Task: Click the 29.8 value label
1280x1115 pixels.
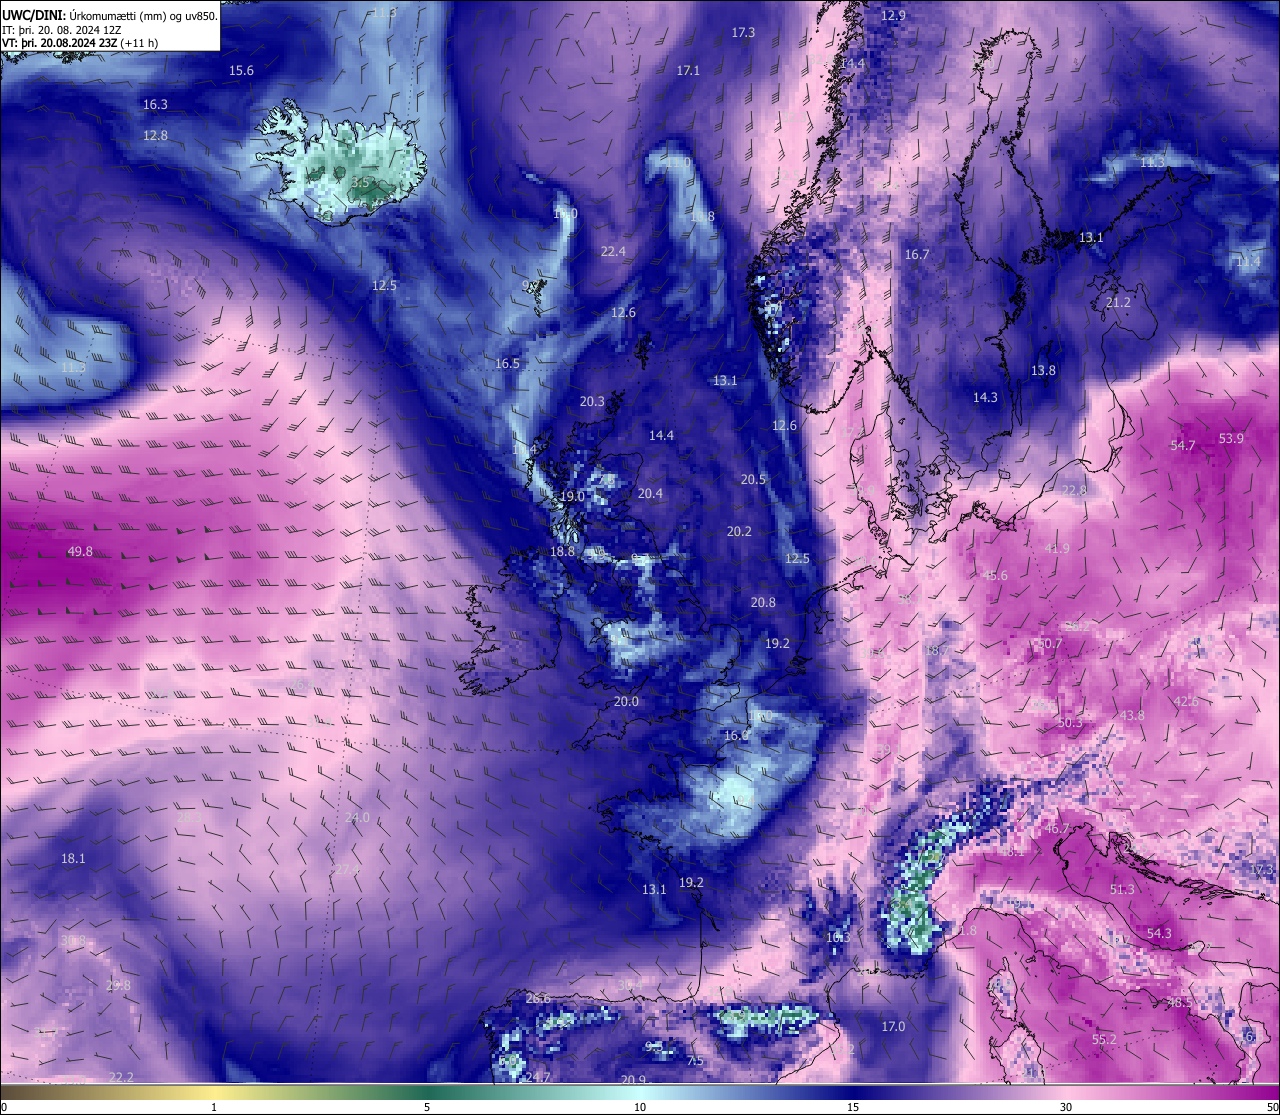Action: click(x=118, y=985)
